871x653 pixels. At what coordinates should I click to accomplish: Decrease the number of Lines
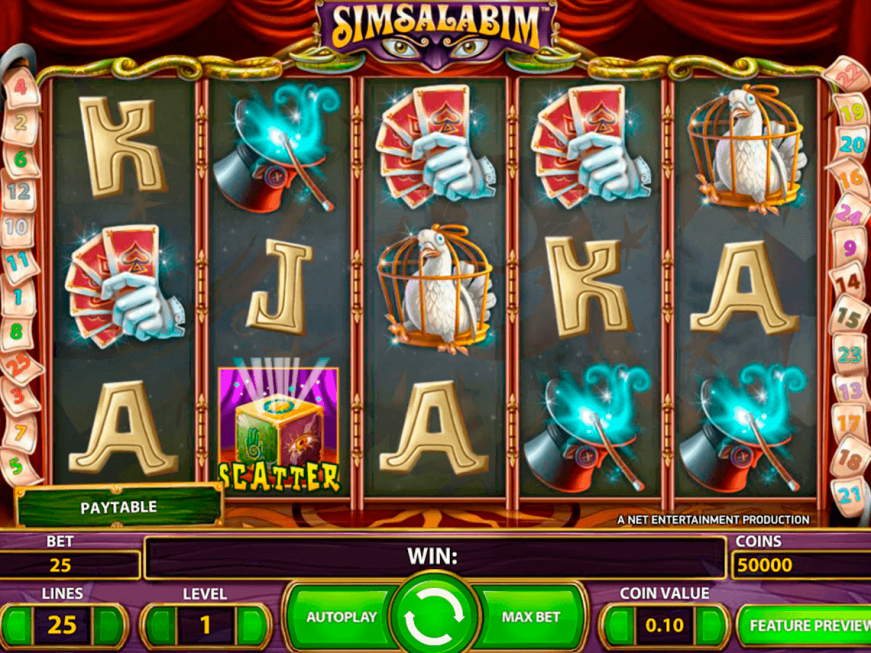pos(16,626)
